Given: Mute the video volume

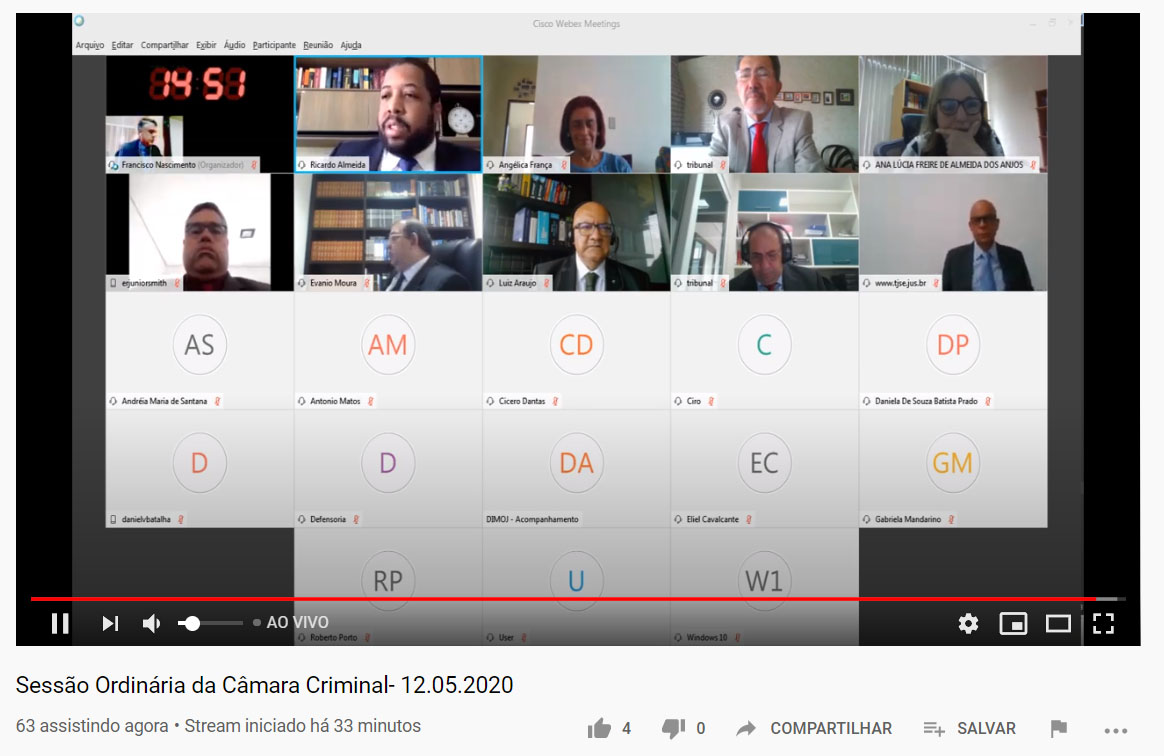Looking at the screenshot, I should coord(152,623).
